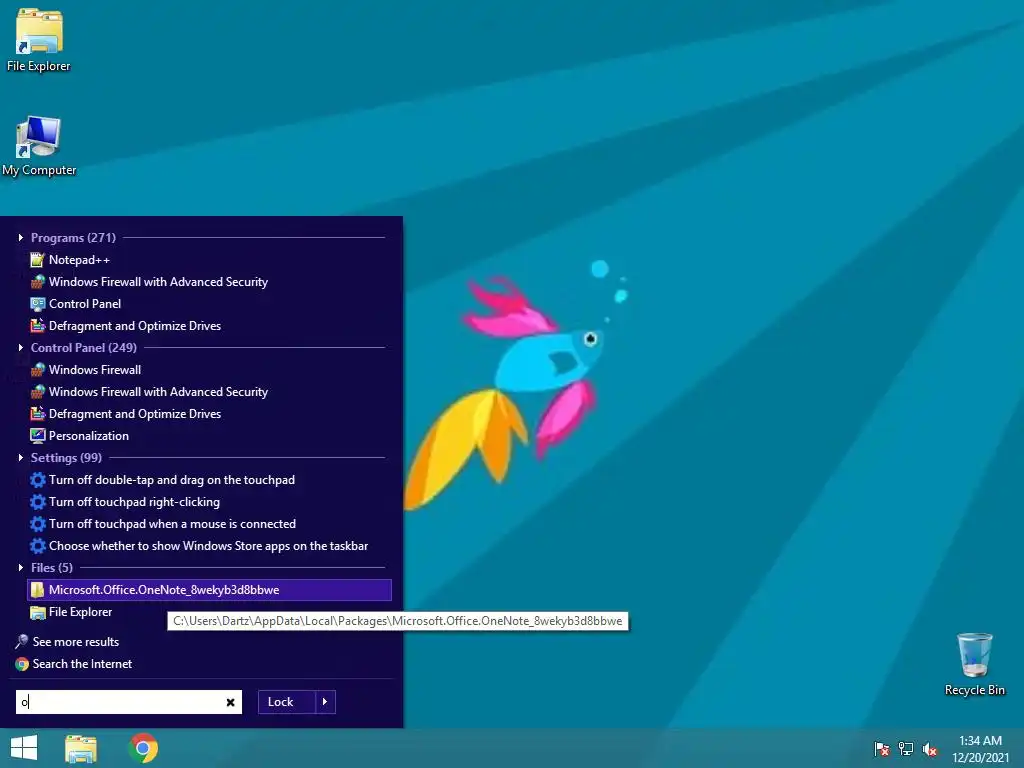Click the muted volume tray icon
Image resolution: width=1024 pixels, height=768 pixels.
[930, 749]
